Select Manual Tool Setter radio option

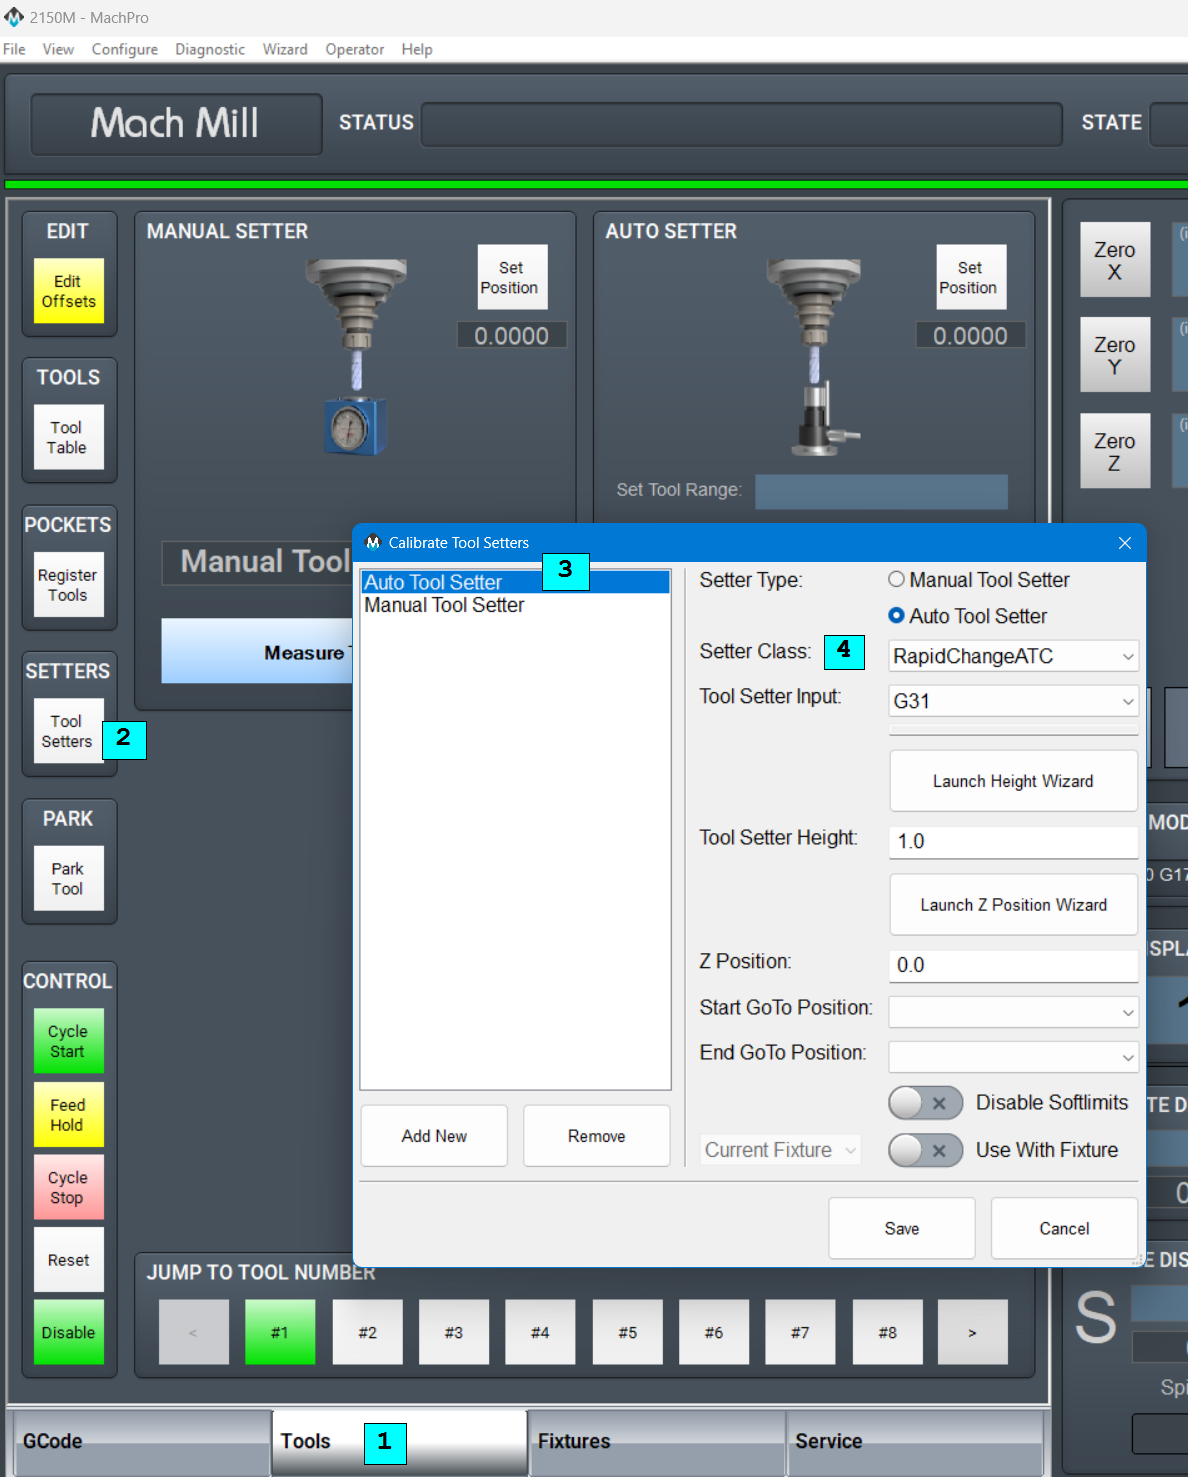point(896,580)
